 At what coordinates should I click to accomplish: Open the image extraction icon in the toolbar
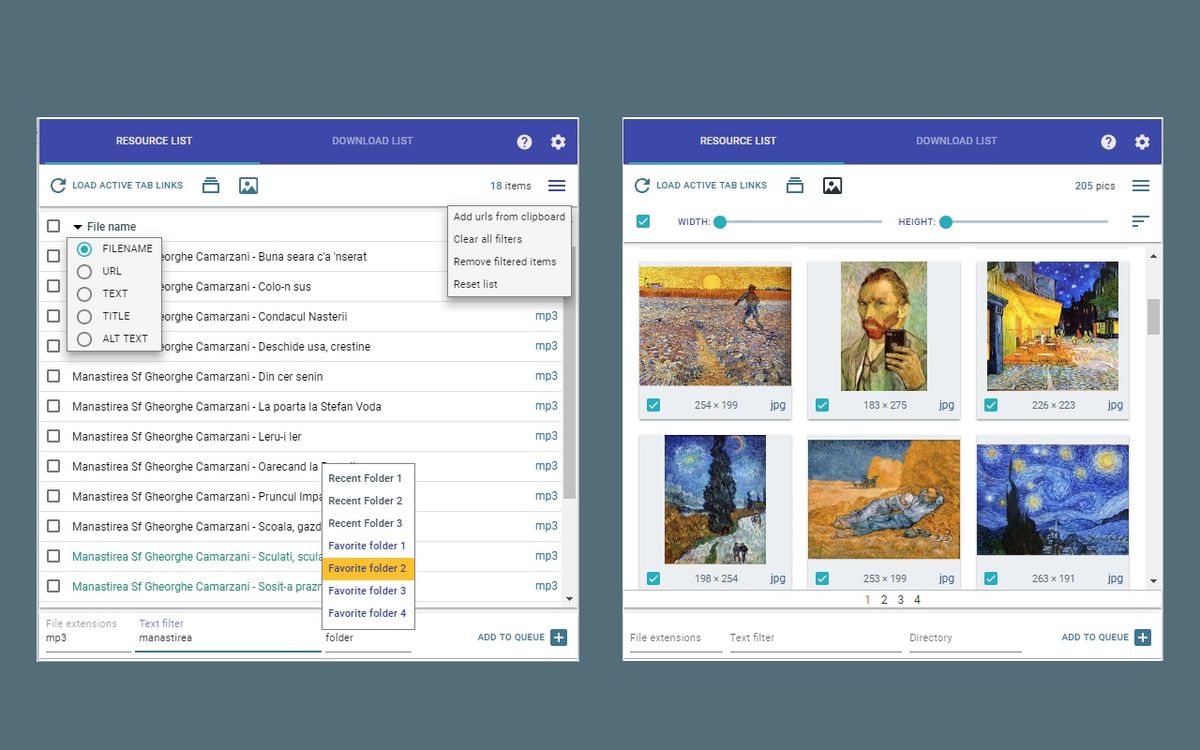(247, 185)
